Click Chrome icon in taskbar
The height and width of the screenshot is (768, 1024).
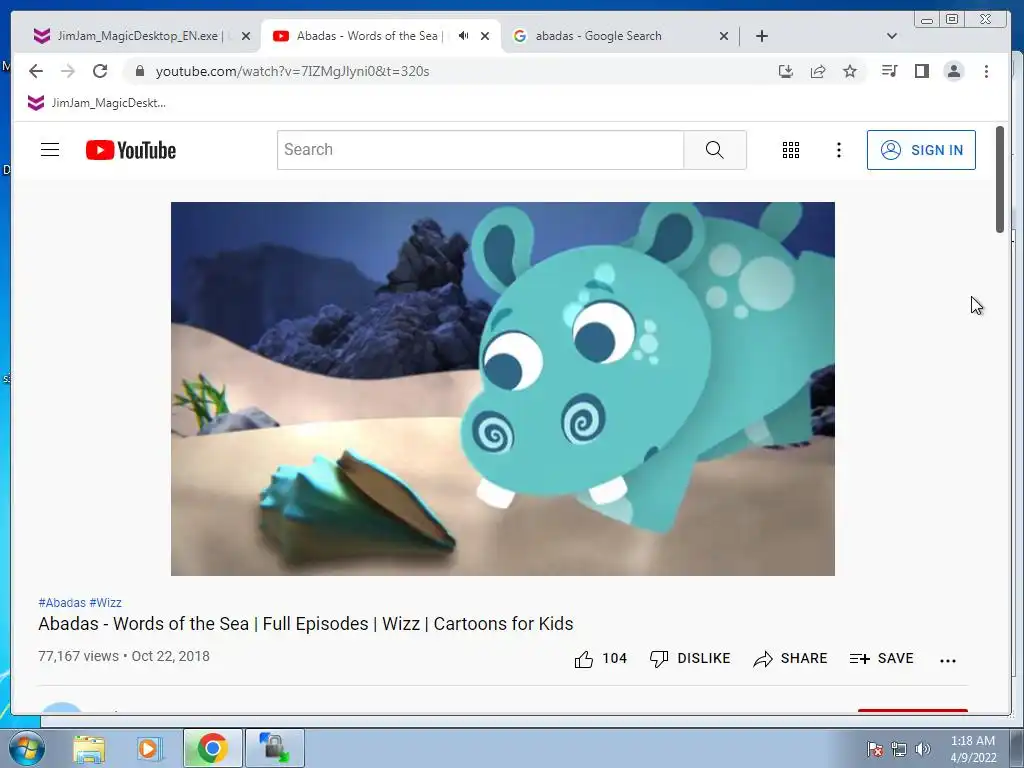[x=213, y=748]
